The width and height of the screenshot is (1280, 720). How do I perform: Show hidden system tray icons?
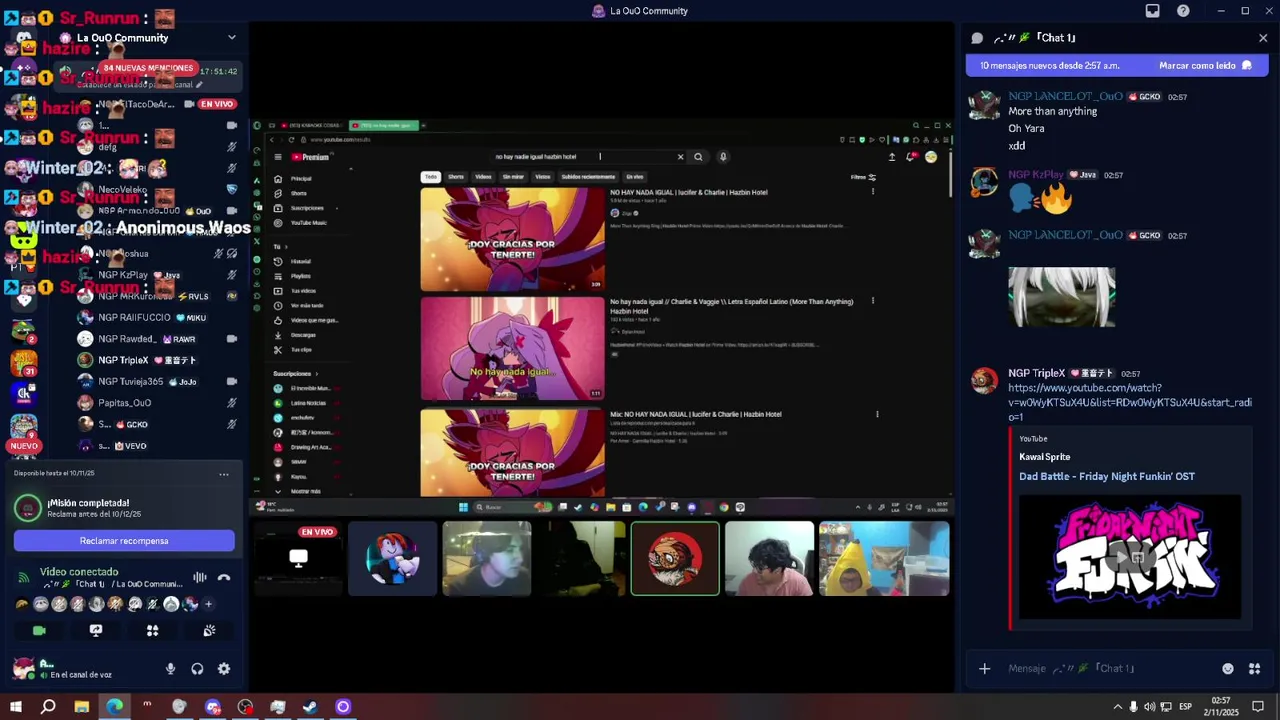tap(1117, 707)
